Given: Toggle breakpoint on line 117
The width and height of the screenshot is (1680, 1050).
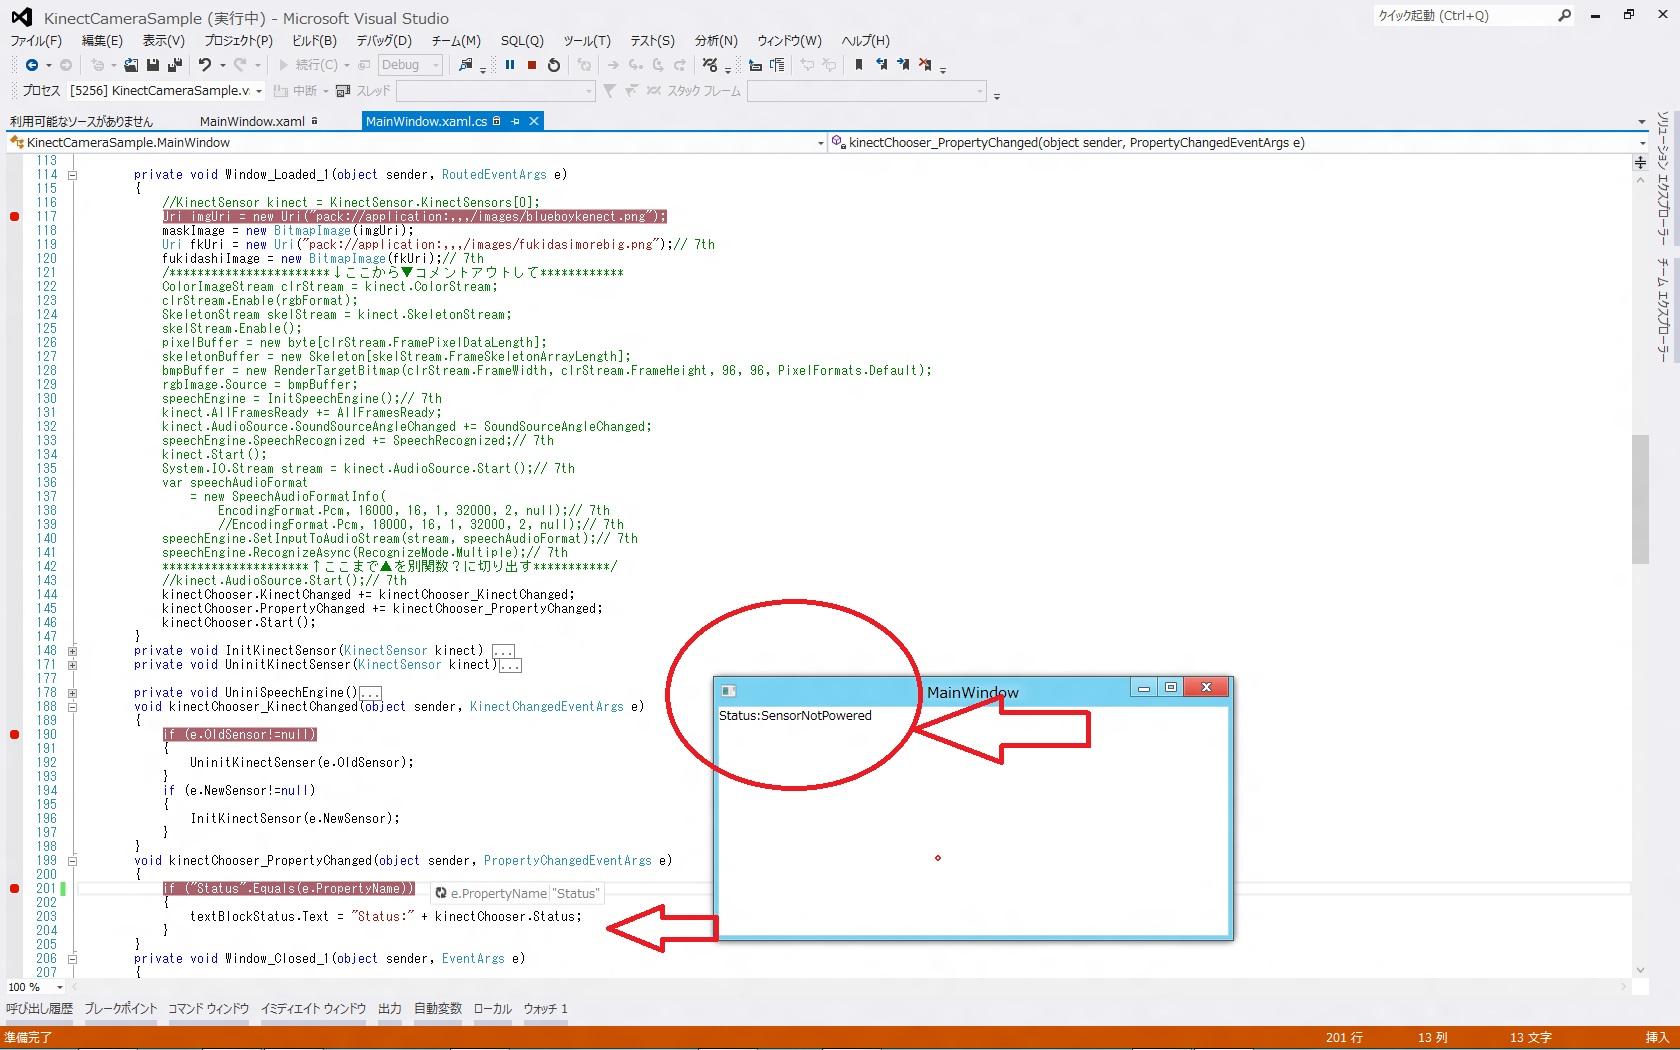Looking at the screenshot, I should point(15,217).
